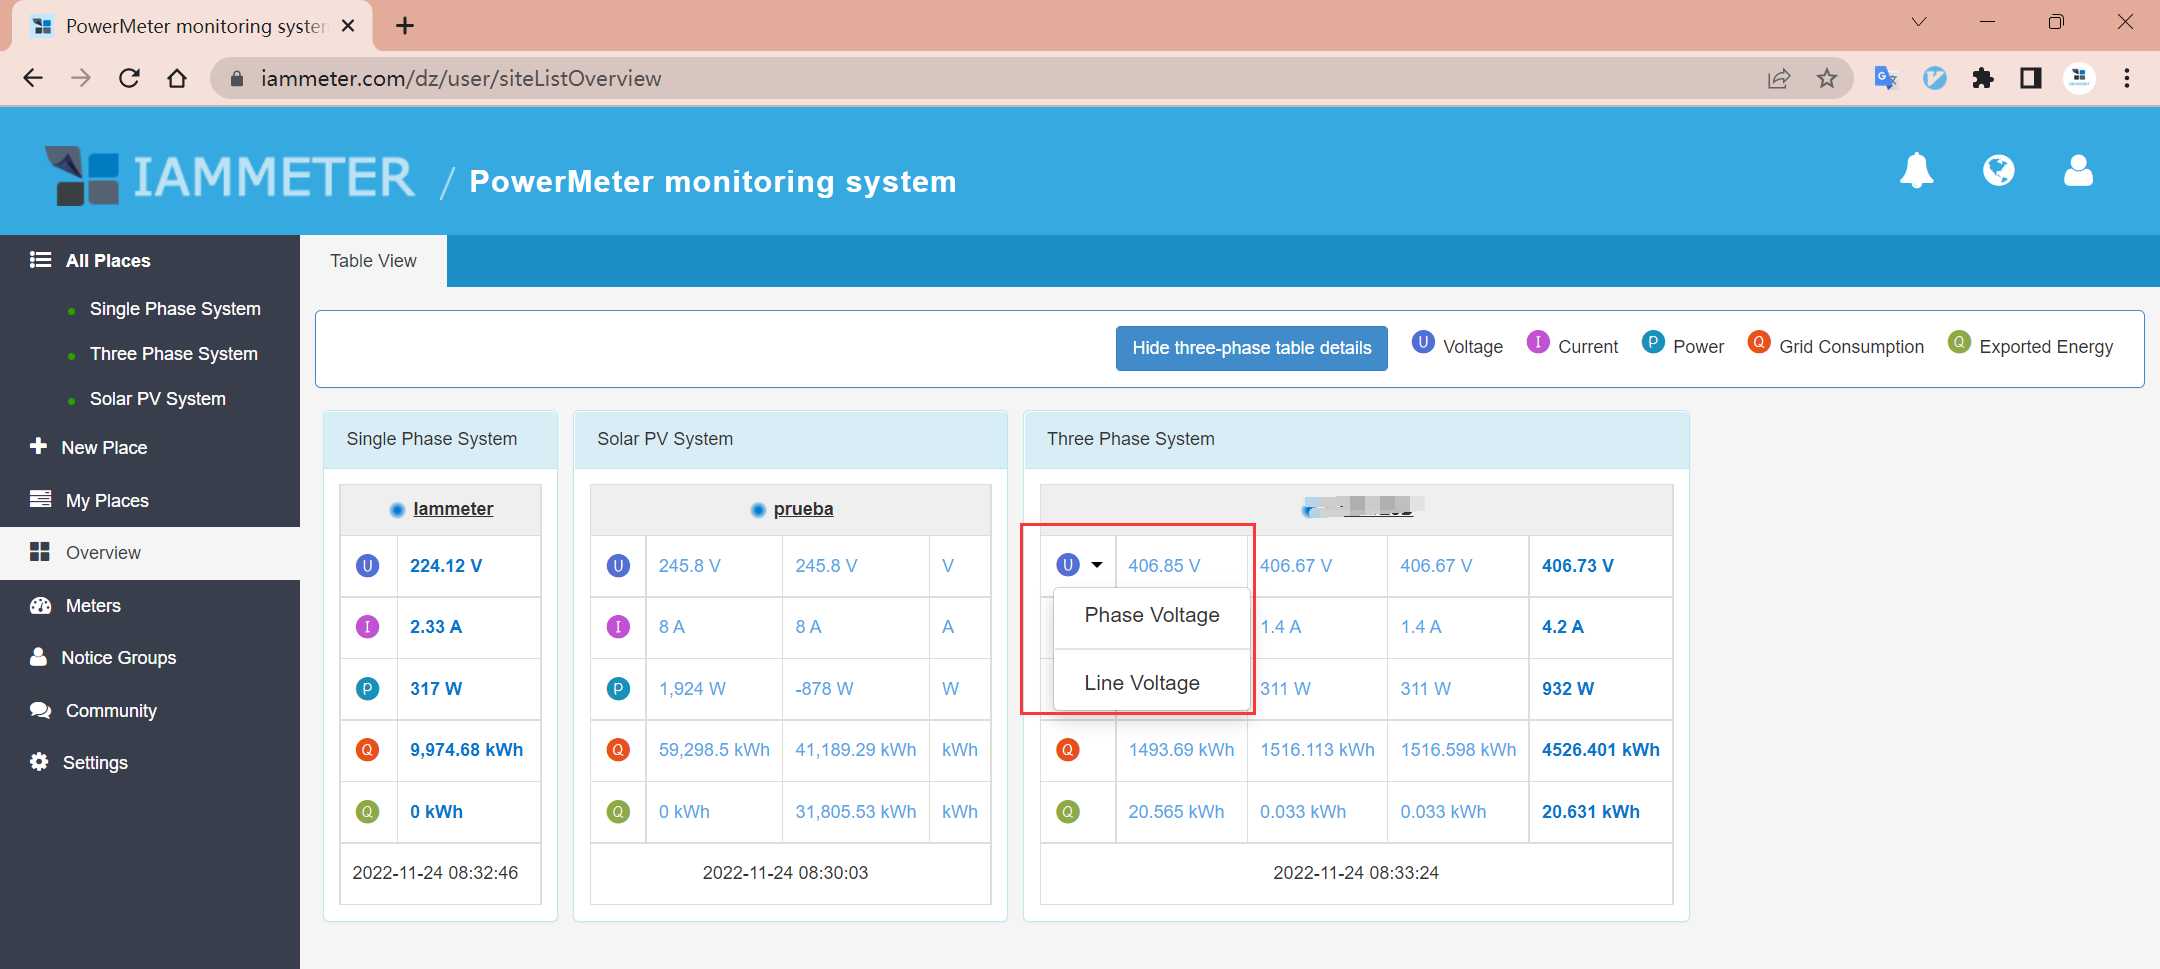
Task: Bookmark page with star icon
Action: click(x=1827, y=78)
